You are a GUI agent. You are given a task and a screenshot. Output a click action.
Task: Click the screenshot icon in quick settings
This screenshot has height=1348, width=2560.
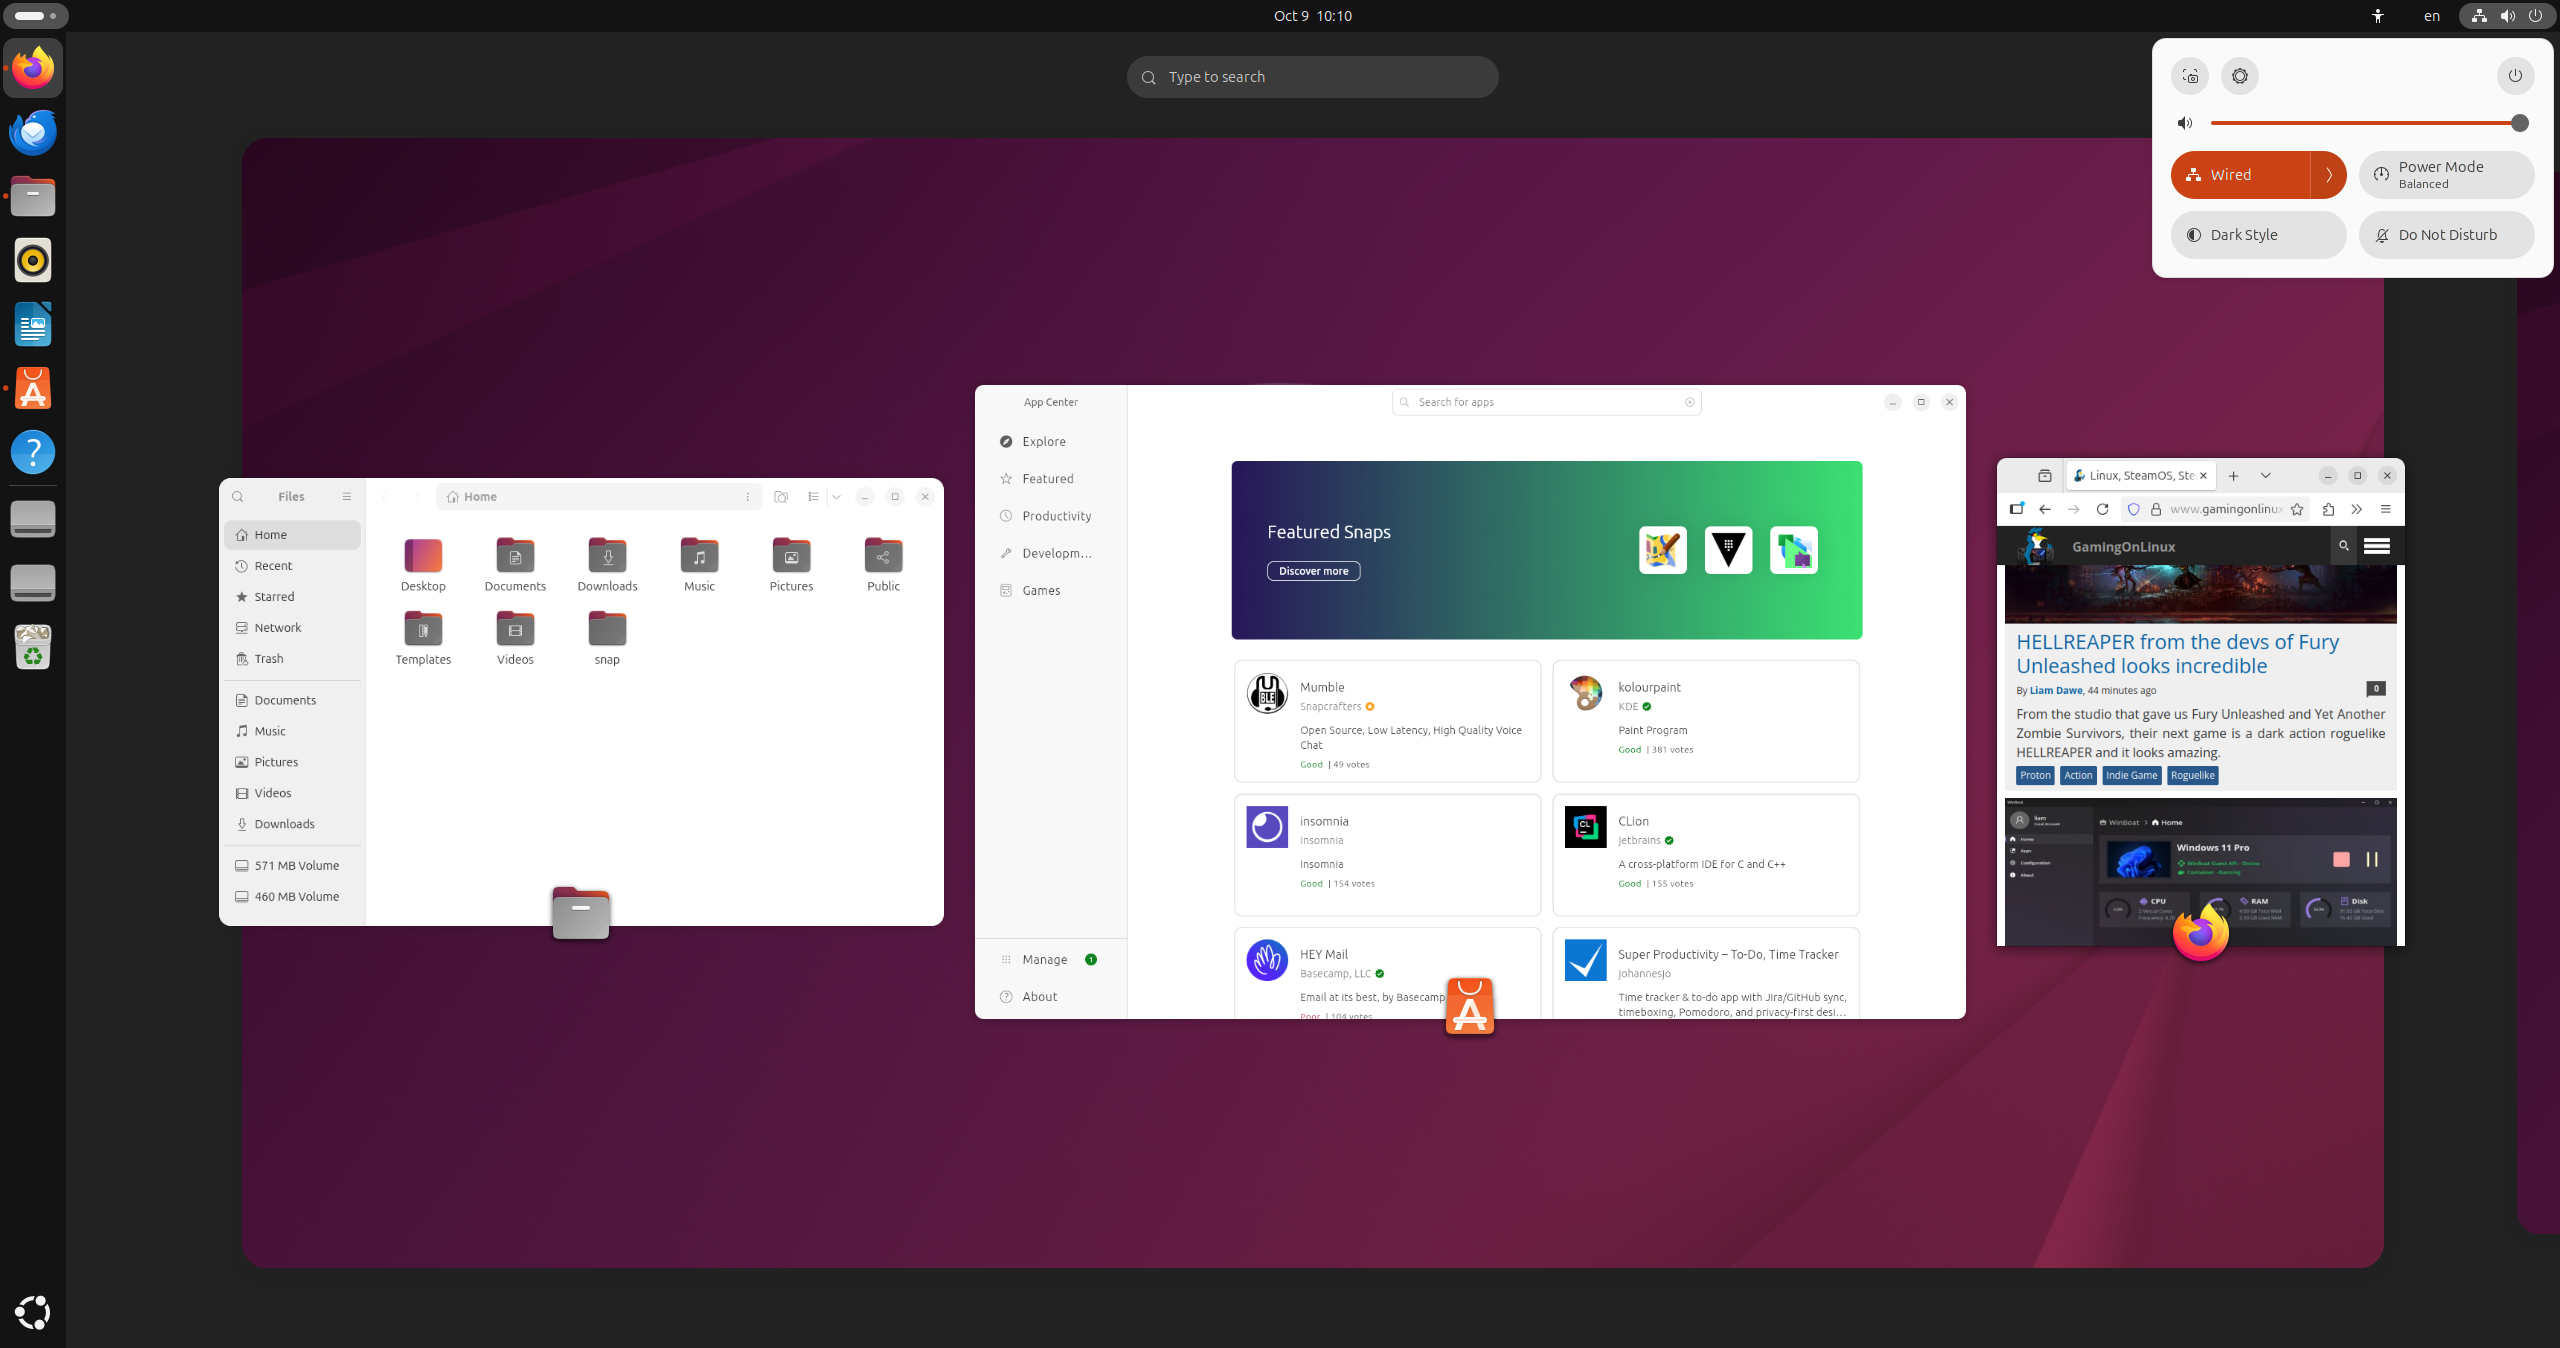click(2190, 76)
